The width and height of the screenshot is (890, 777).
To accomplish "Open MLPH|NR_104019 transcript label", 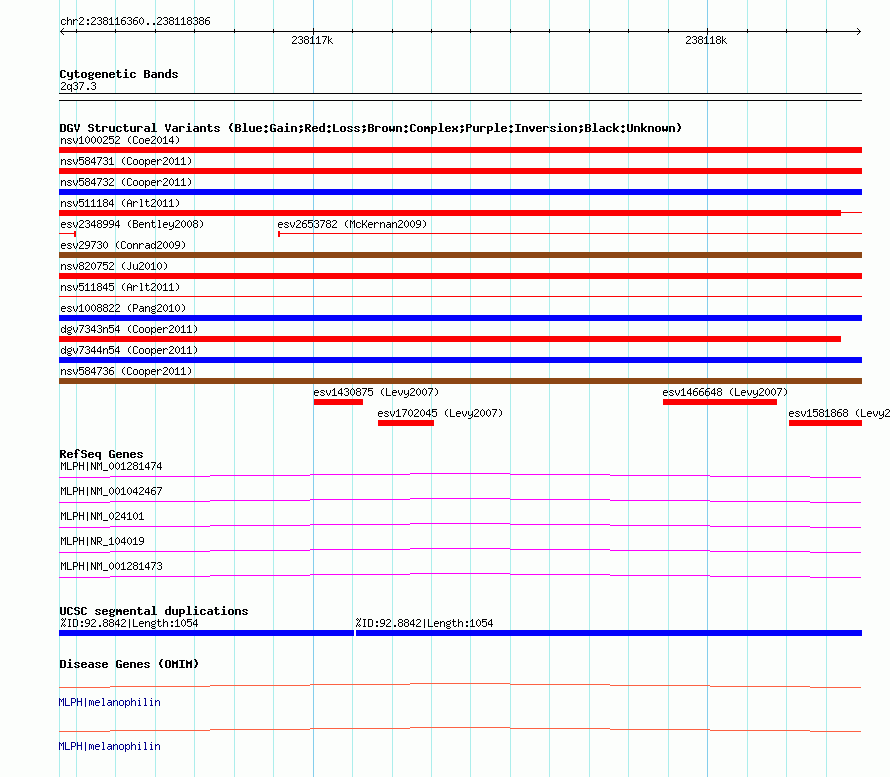I will click(x=102, y=541).
